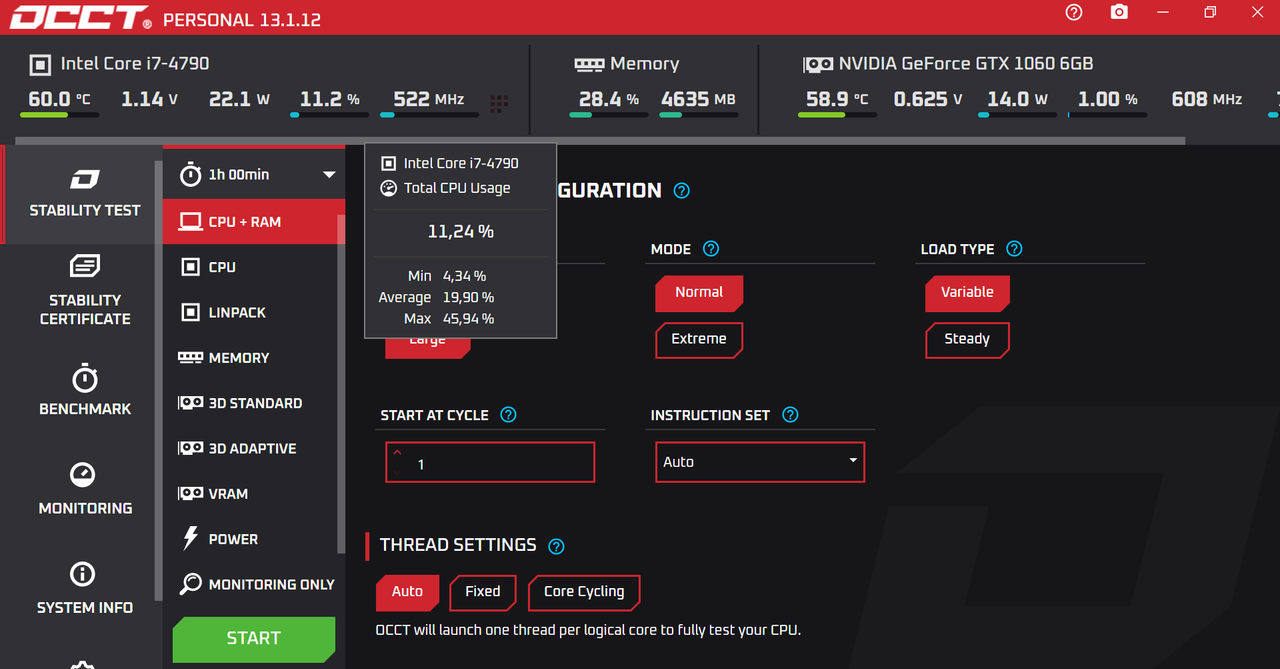Click the memory module icon beside Memory
This screenshot has height=669, width=1280.
589,64
